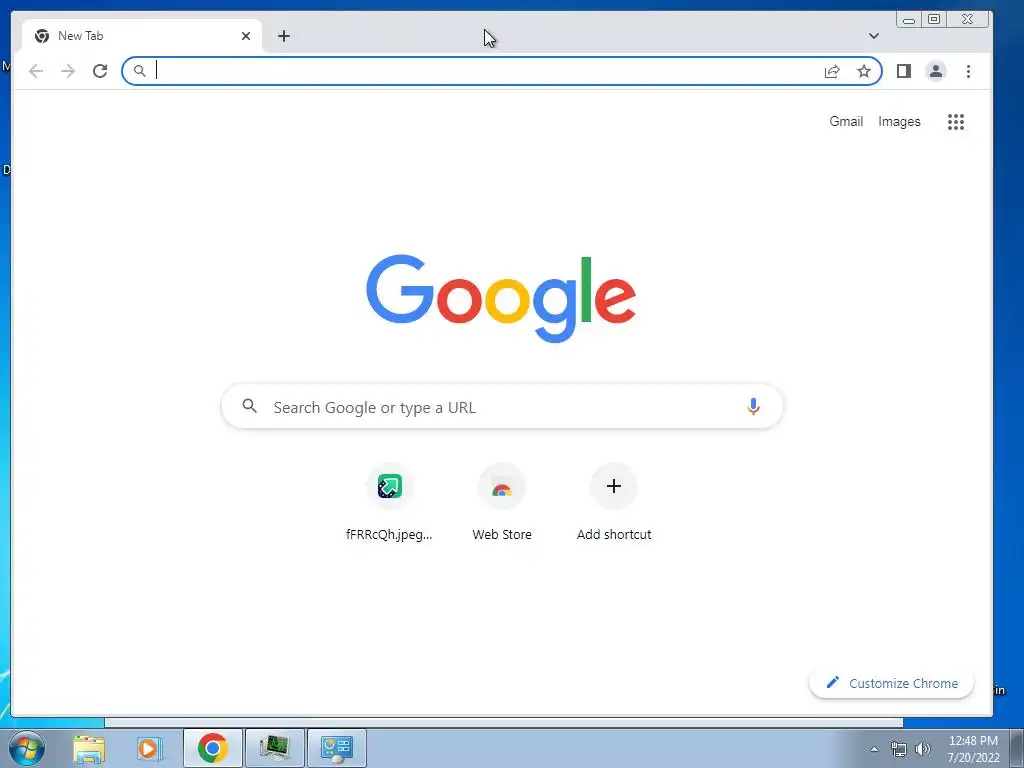Click the Chrome taskbar icon
This screenshot has width=1024, height=768.
click(x=212, y=748)
